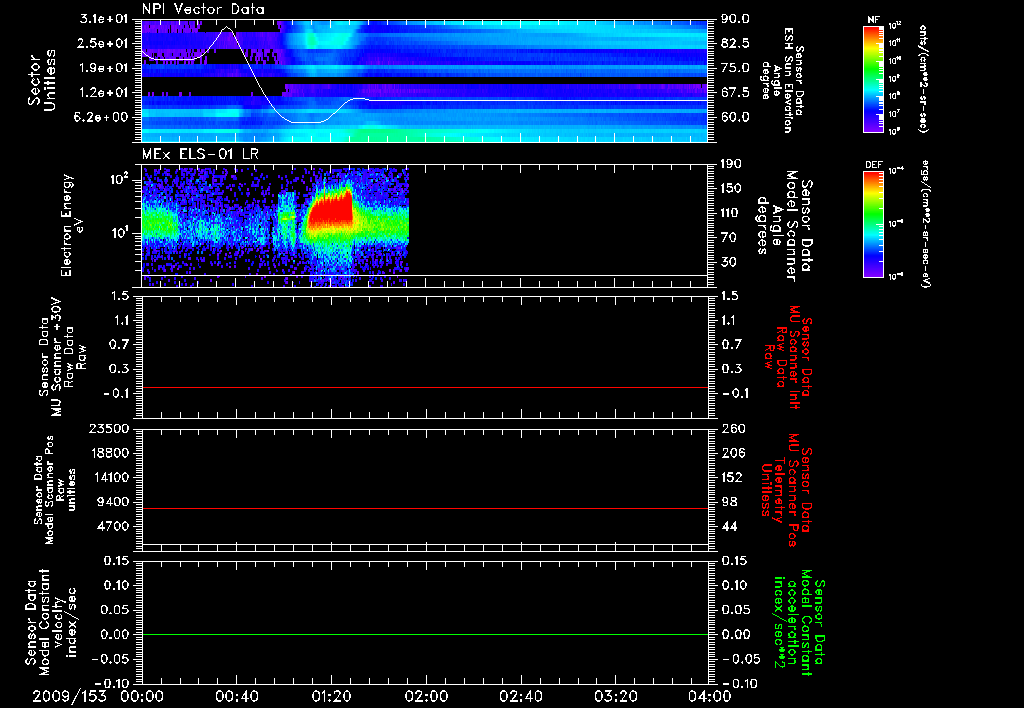
Task: Click the NF flux color bar
Action: tap(874, 79)
